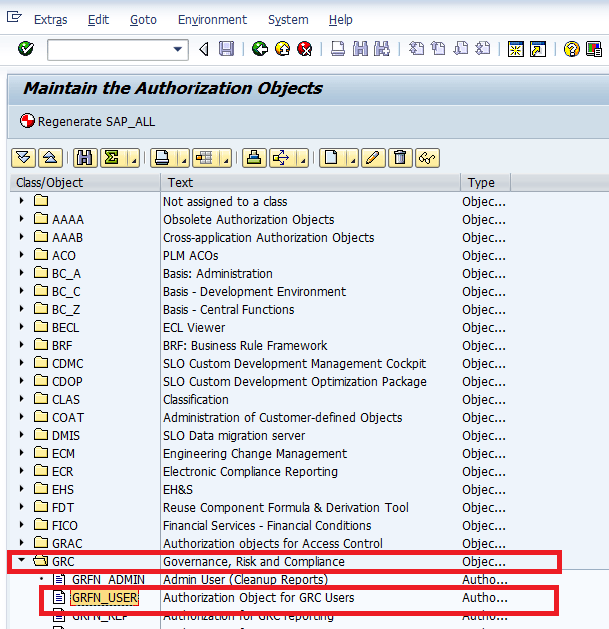Click the red Cancel icon
Viewport: 609px width, 629px height.
pos(305,49)
